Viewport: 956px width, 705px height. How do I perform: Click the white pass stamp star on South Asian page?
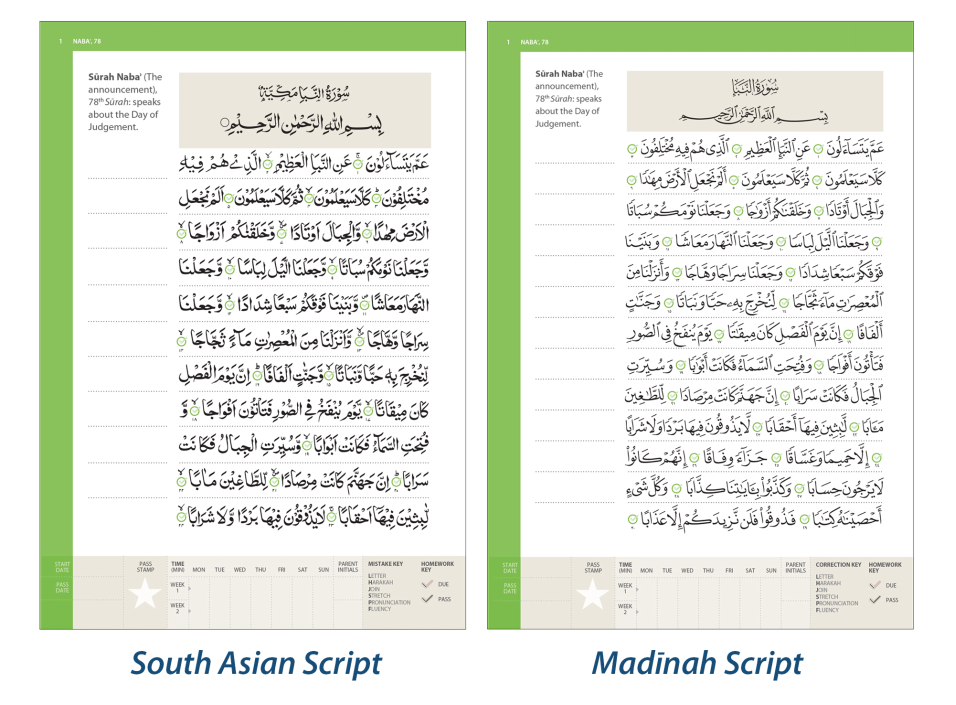pos(145,593)
